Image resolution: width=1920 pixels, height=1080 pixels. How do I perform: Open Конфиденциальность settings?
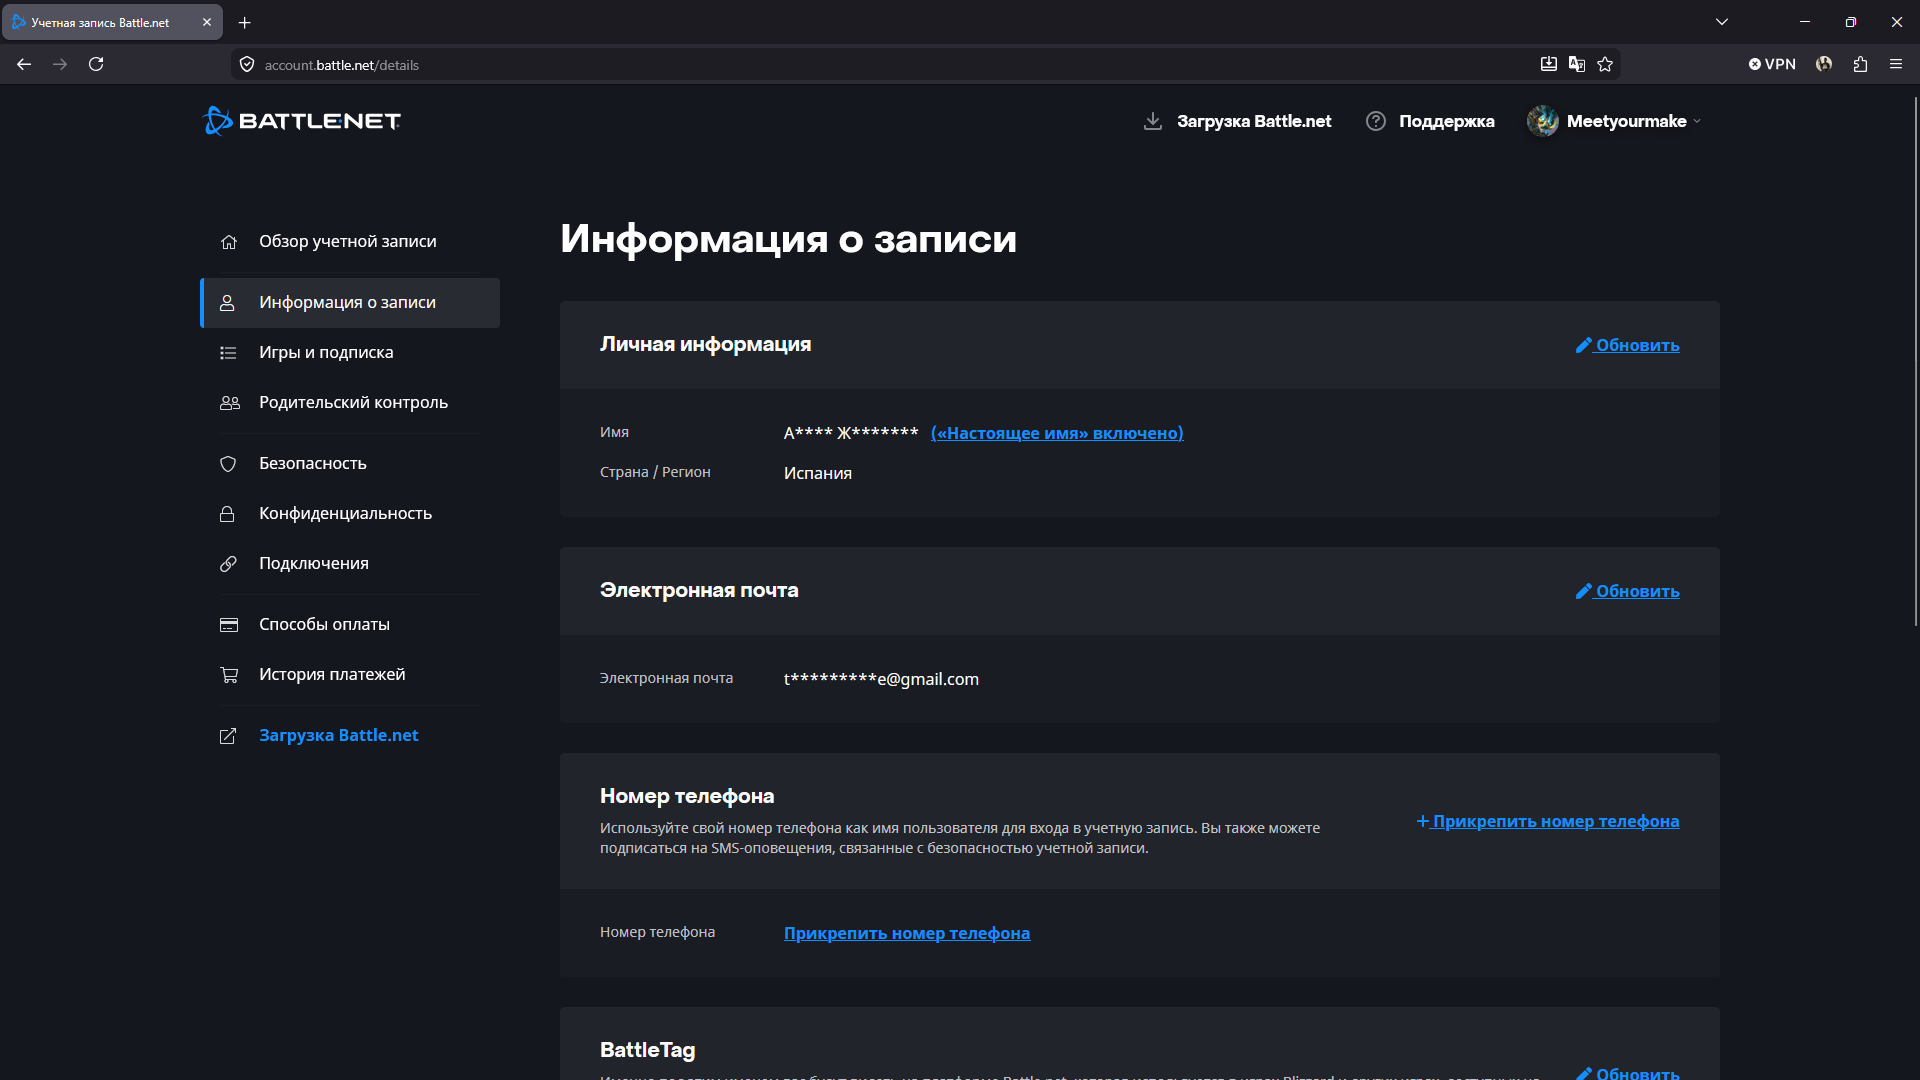[345, 513]
